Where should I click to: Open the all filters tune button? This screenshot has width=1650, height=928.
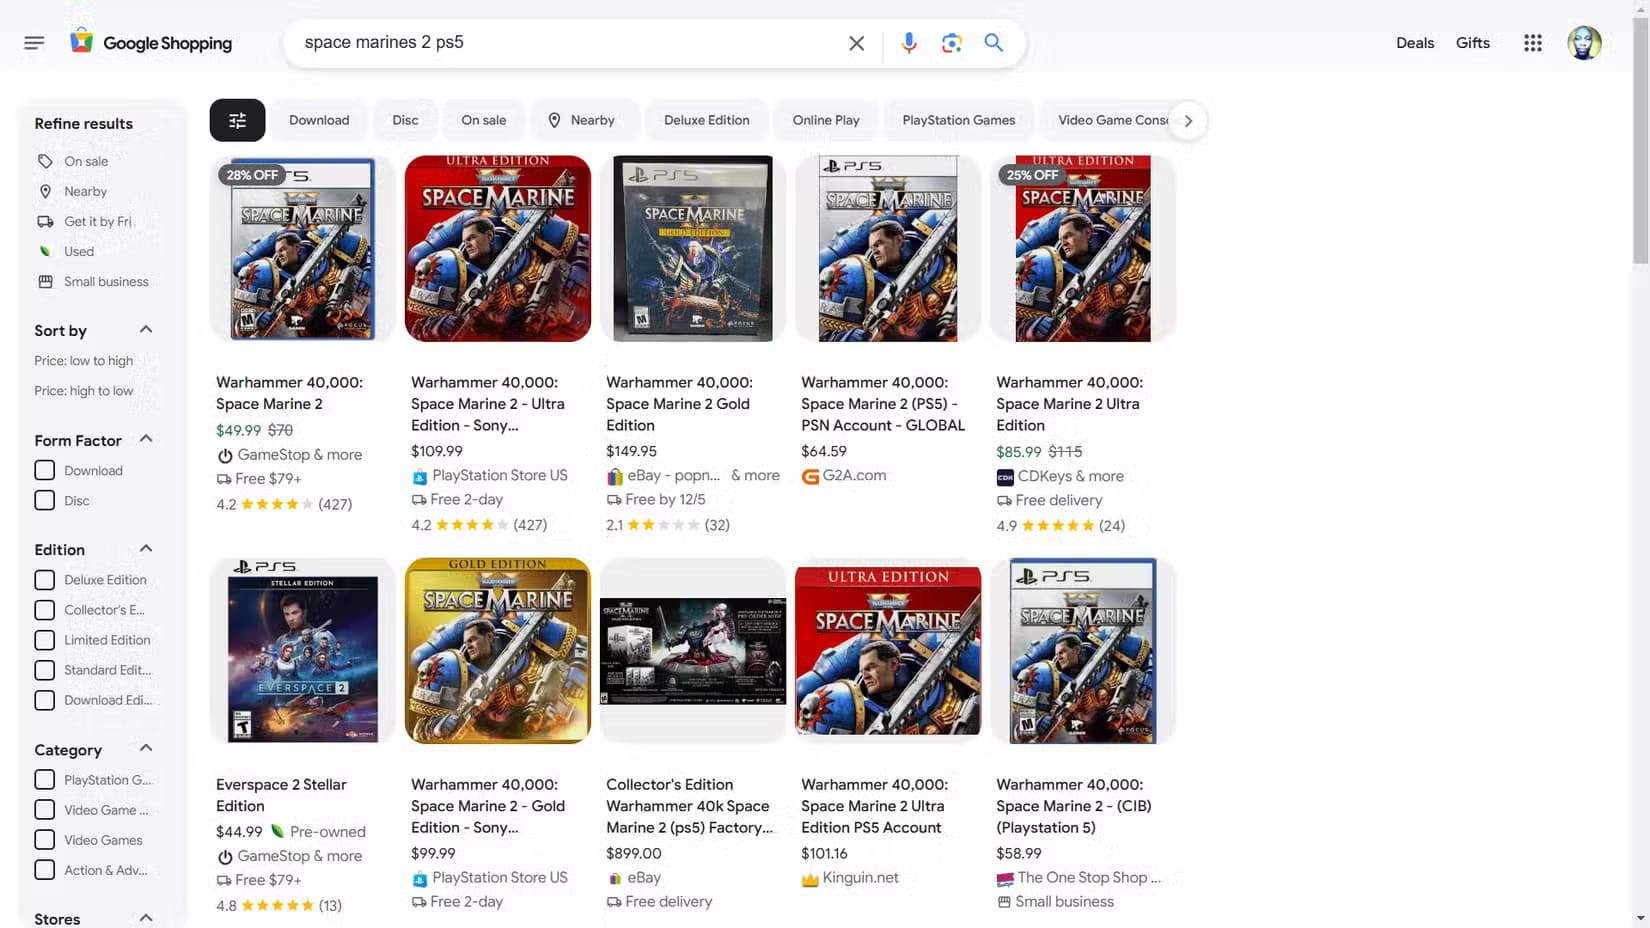pos(237,120)
